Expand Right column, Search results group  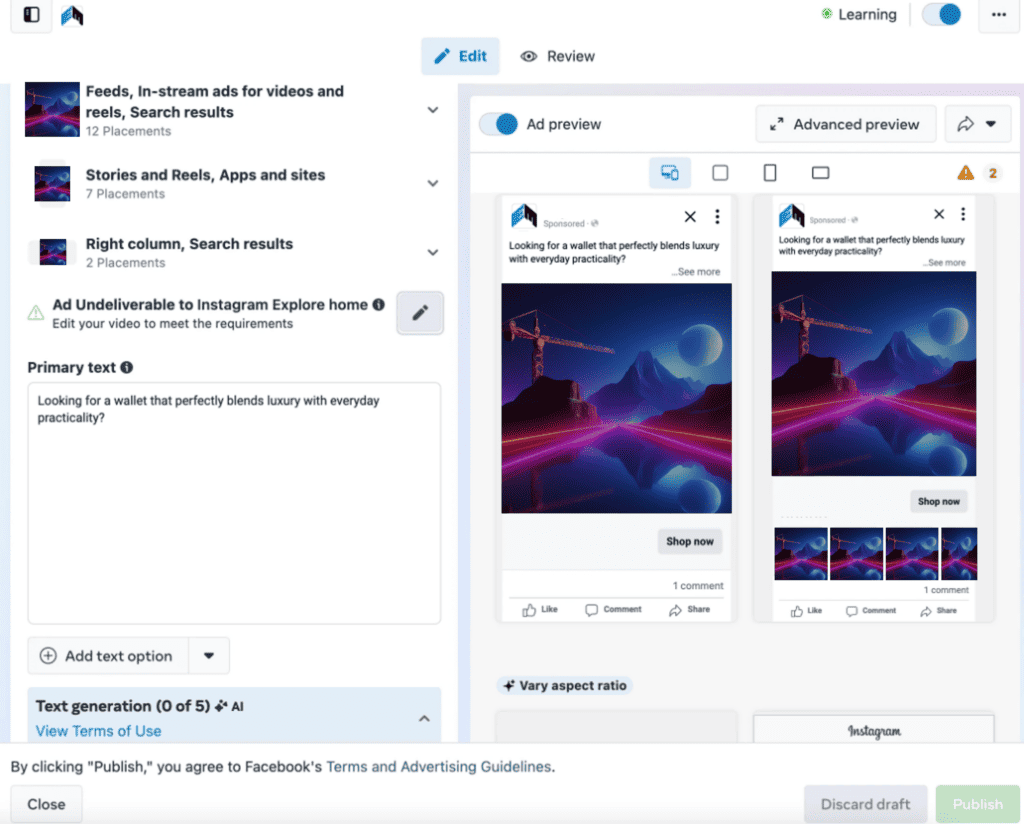432,252
